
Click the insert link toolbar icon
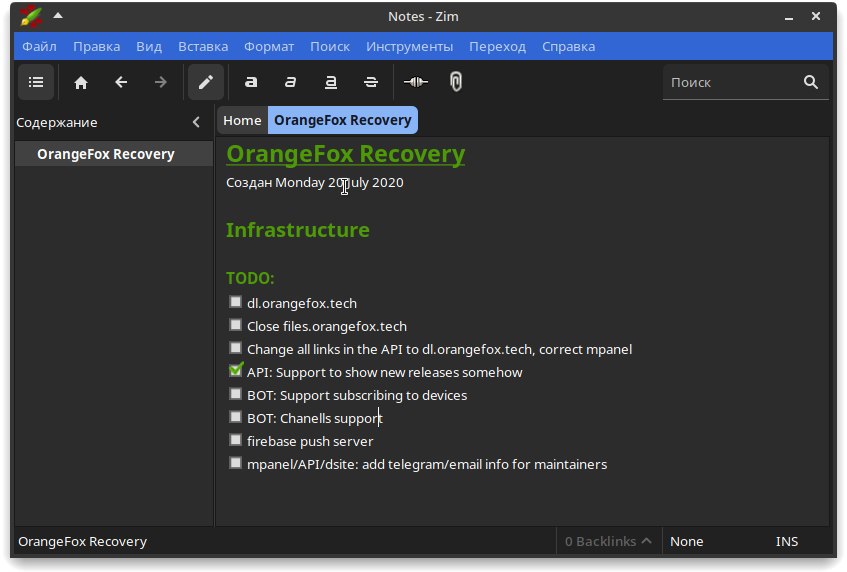pyautogui.click(x=416, y=82)
